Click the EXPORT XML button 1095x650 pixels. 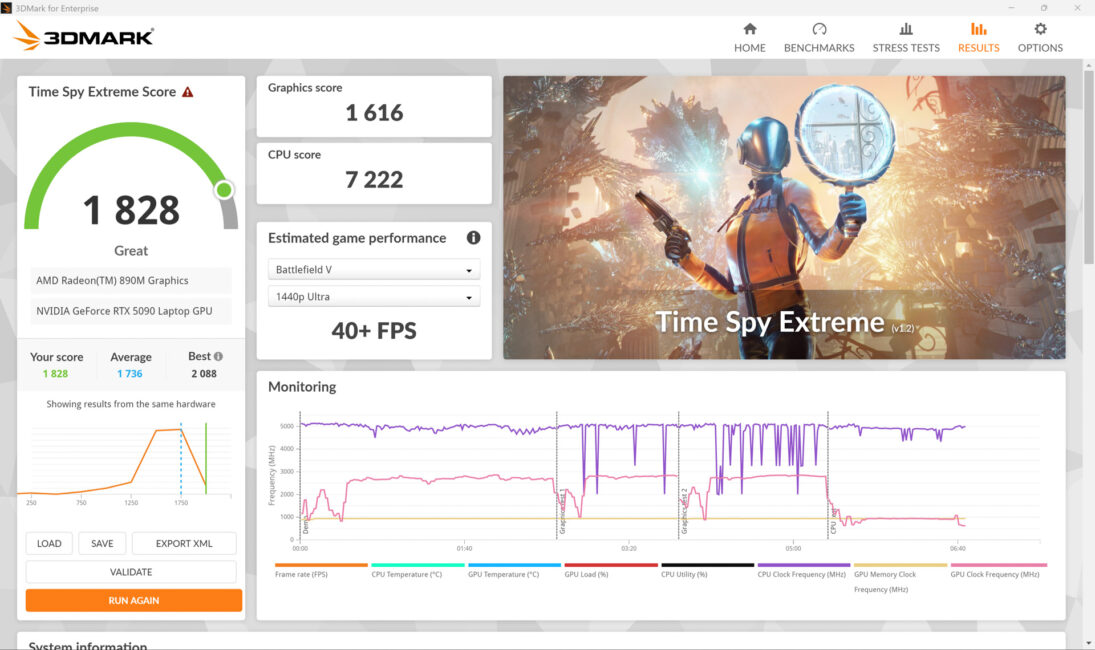184,543
